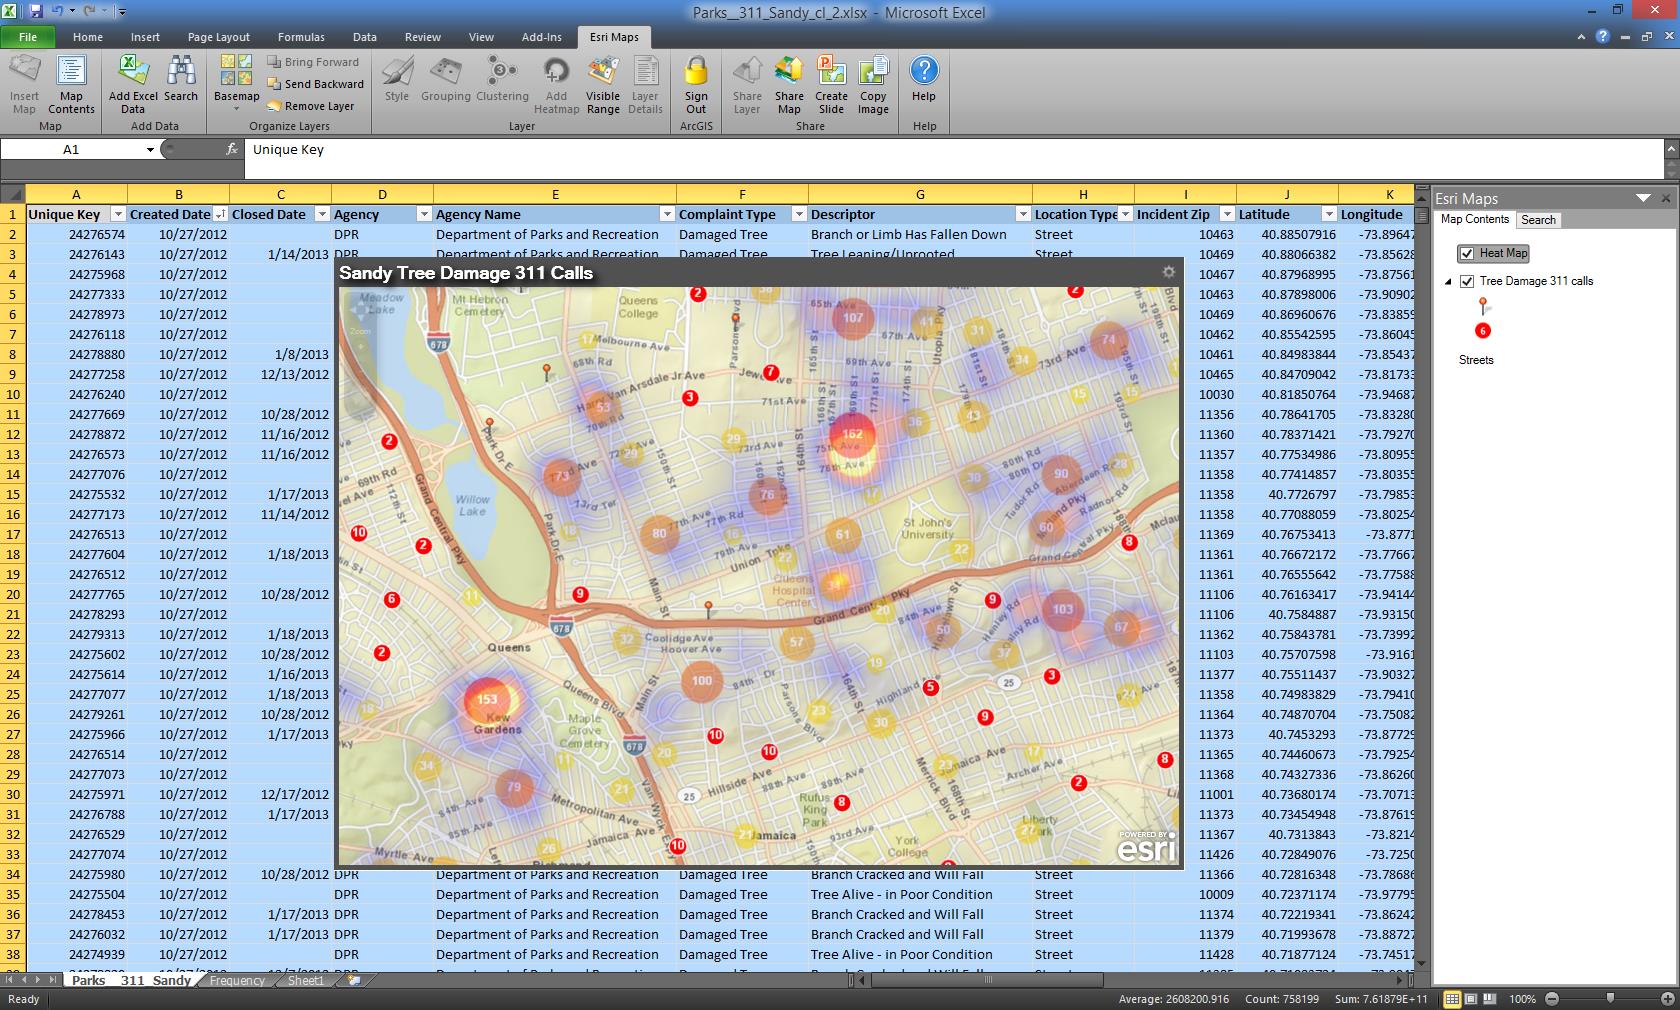Screen dimensions: 1680x1010
Task: Open the Complaint Type filter dropdown
Action: pos(799,214)
